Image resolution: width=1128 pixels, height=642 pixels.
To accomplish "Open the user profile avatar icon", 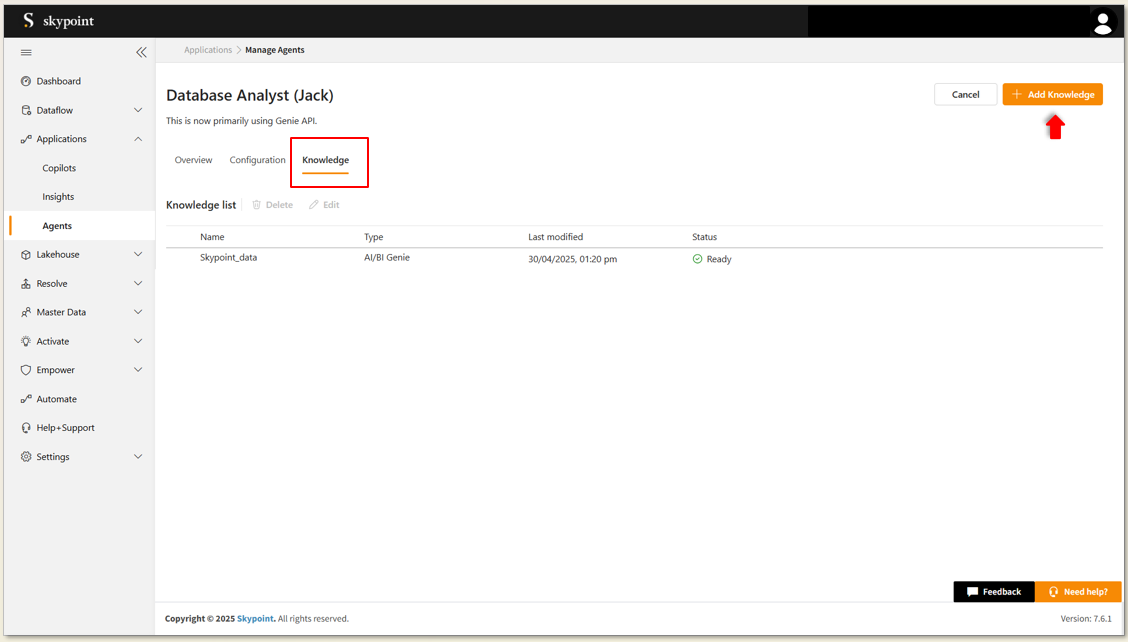I will pos(1102,22).
